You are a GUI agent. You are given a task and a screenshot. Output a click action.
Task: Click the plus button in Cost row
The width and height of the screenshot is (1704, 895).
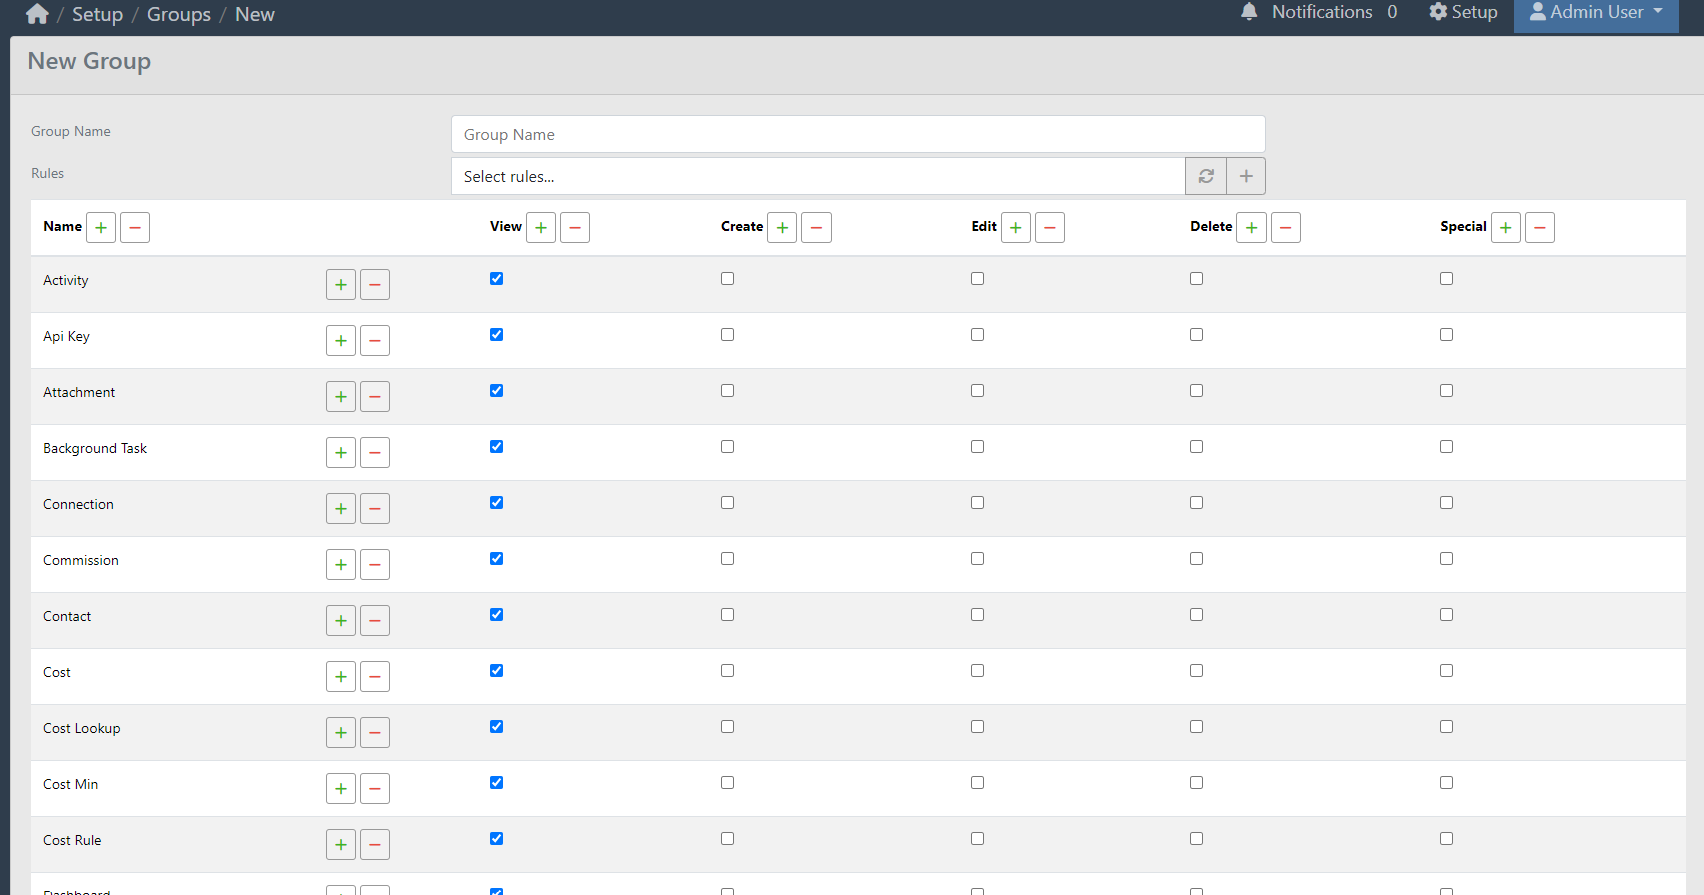click(341, 677)
